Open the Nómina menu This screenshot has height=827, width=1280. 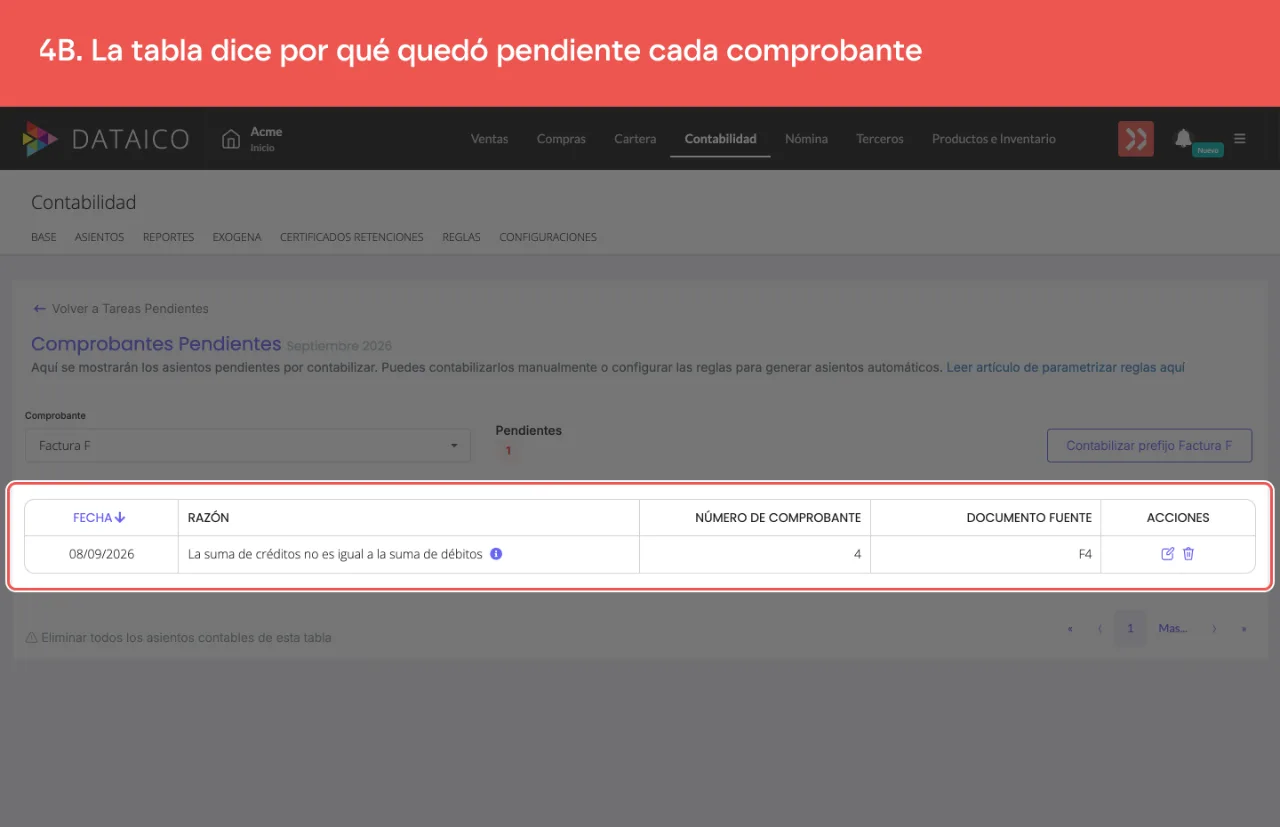tap(806, 139)
